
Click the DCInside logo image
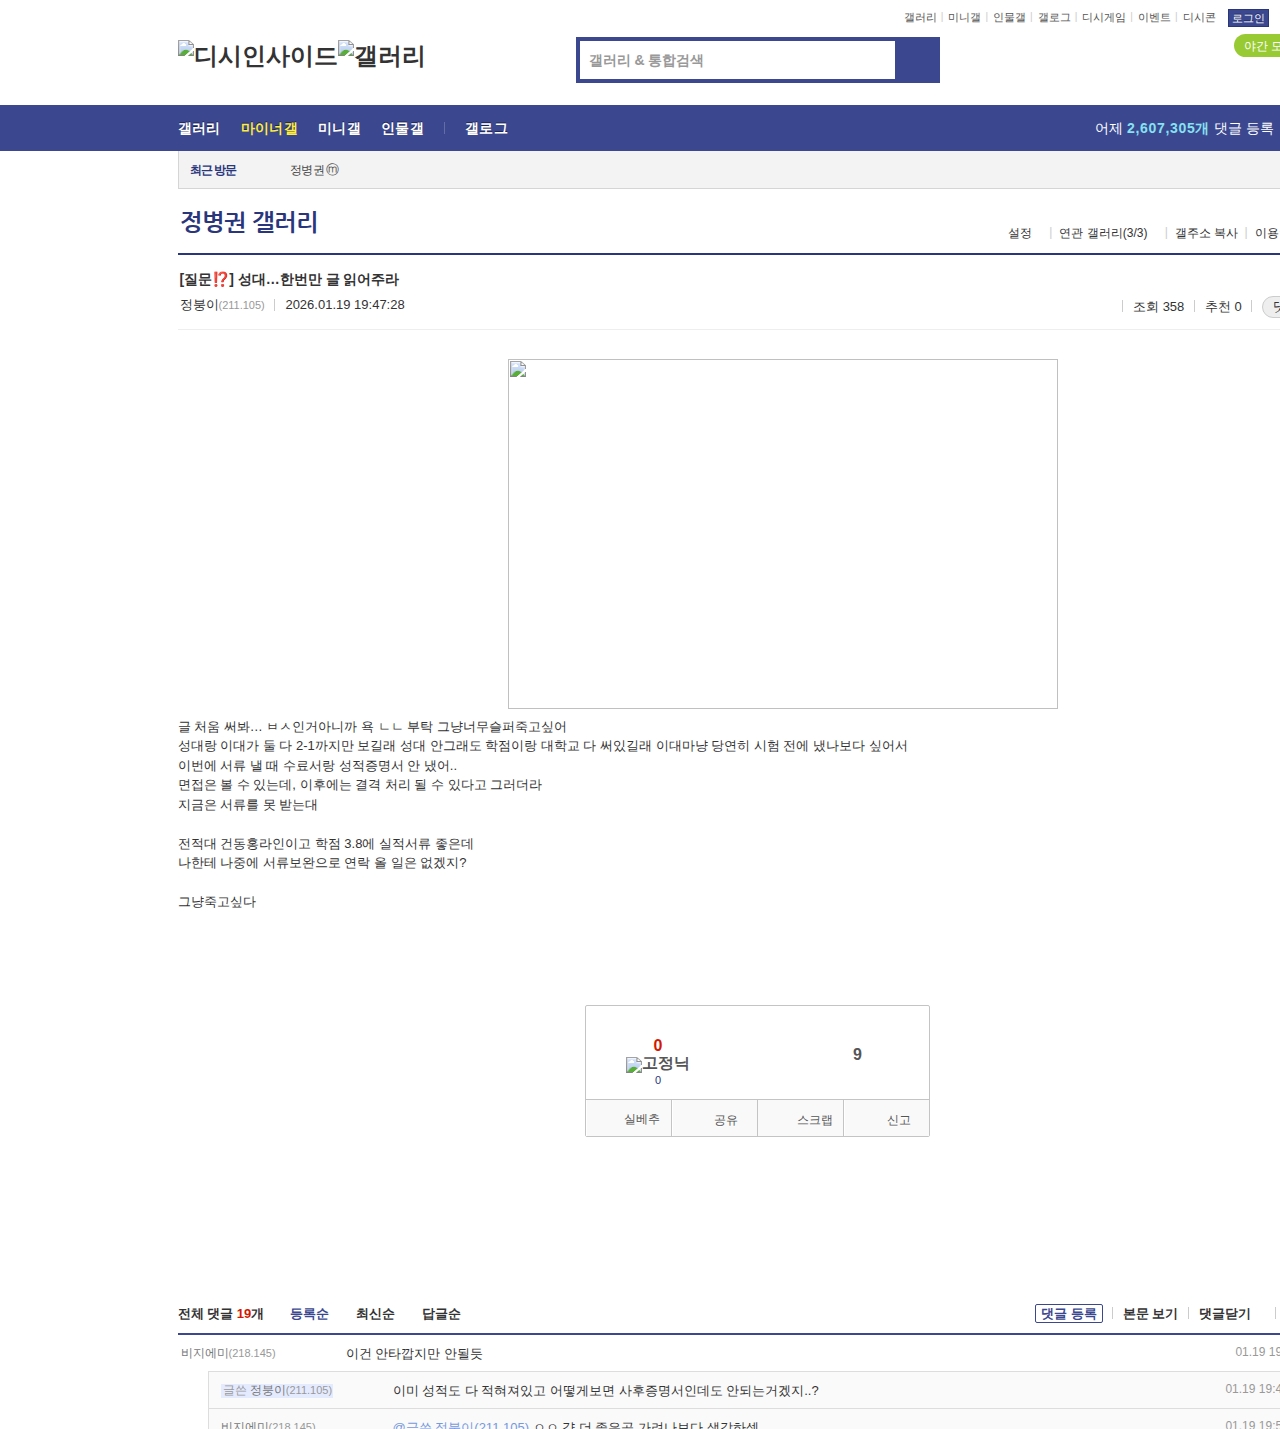(x=257, y=56)
